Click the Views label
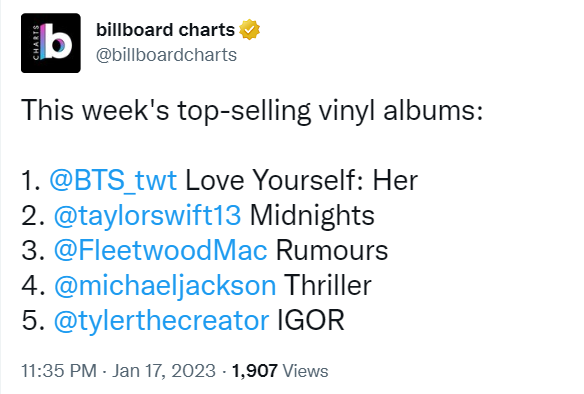 pyautogui.click(x=305, y=371)
